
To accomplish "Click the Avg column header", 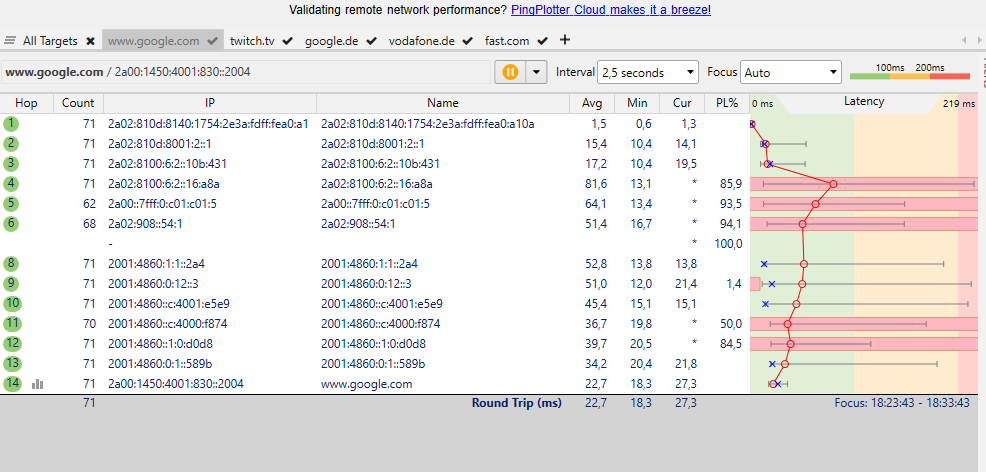I will [592, 103].
